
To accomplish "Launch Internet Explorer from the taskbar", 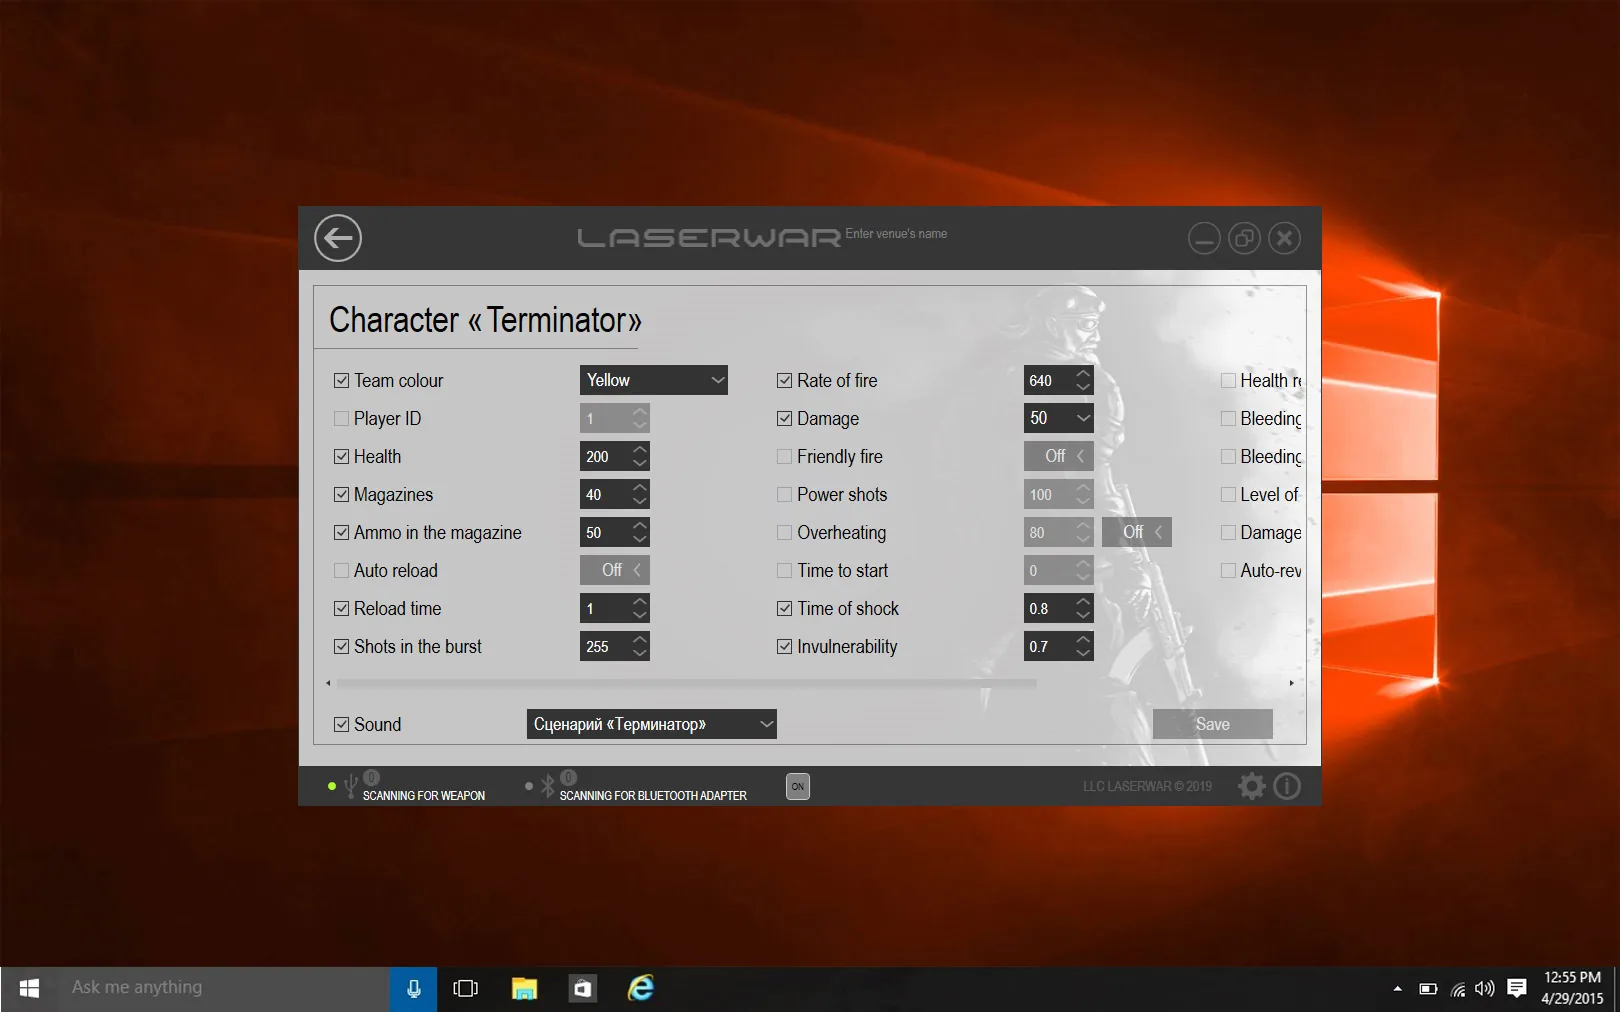I will (640, 989).
